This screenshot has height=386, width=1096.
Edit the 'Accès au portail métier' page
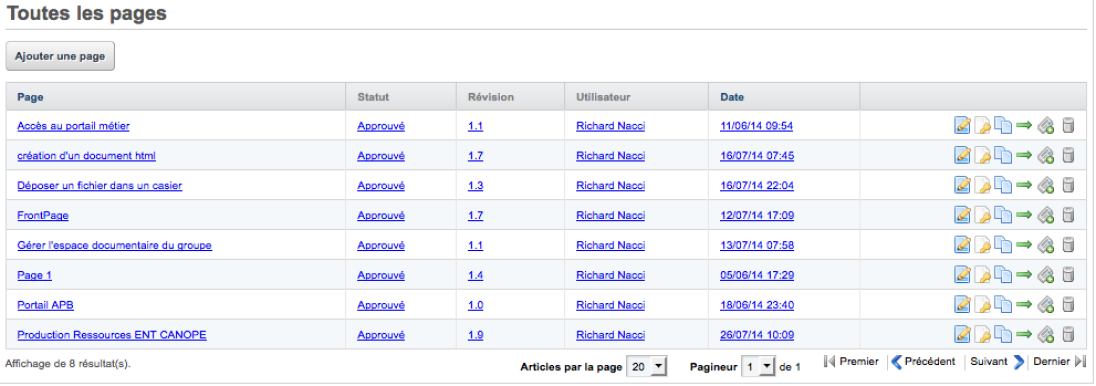[962, 126]
